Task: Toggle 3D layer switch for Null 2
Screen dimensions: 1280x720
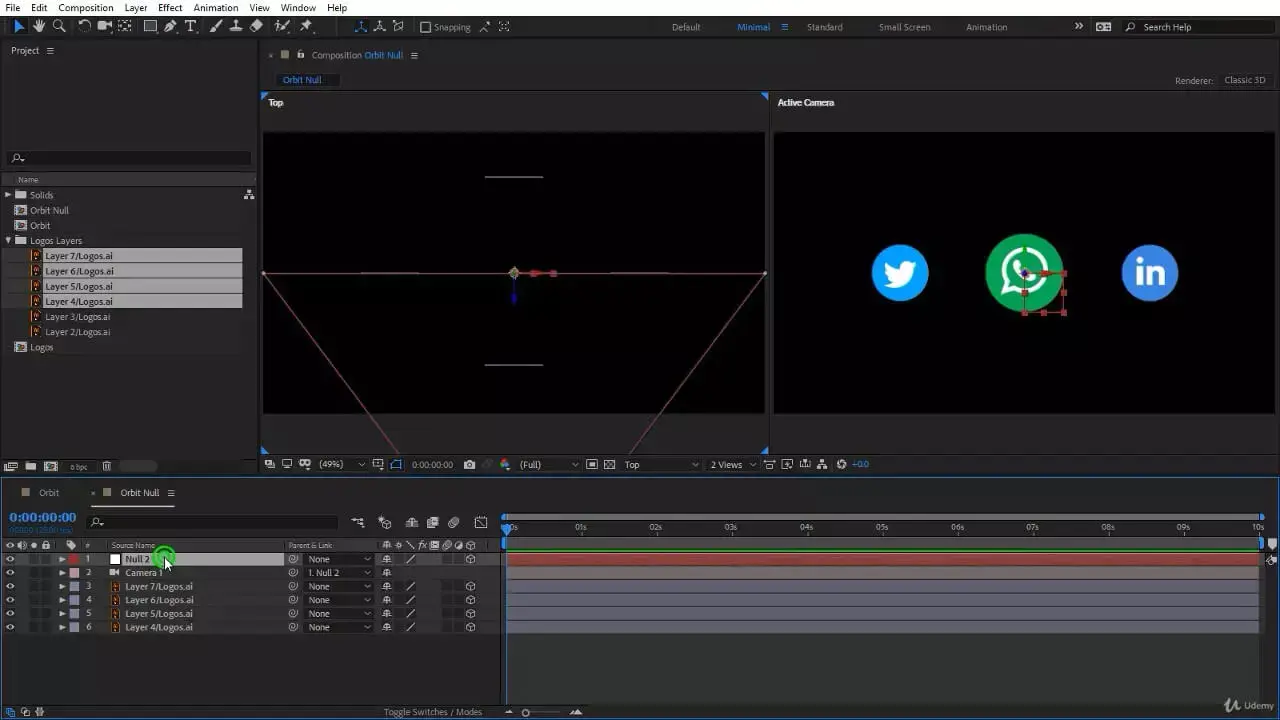Action: coord(470,559)
